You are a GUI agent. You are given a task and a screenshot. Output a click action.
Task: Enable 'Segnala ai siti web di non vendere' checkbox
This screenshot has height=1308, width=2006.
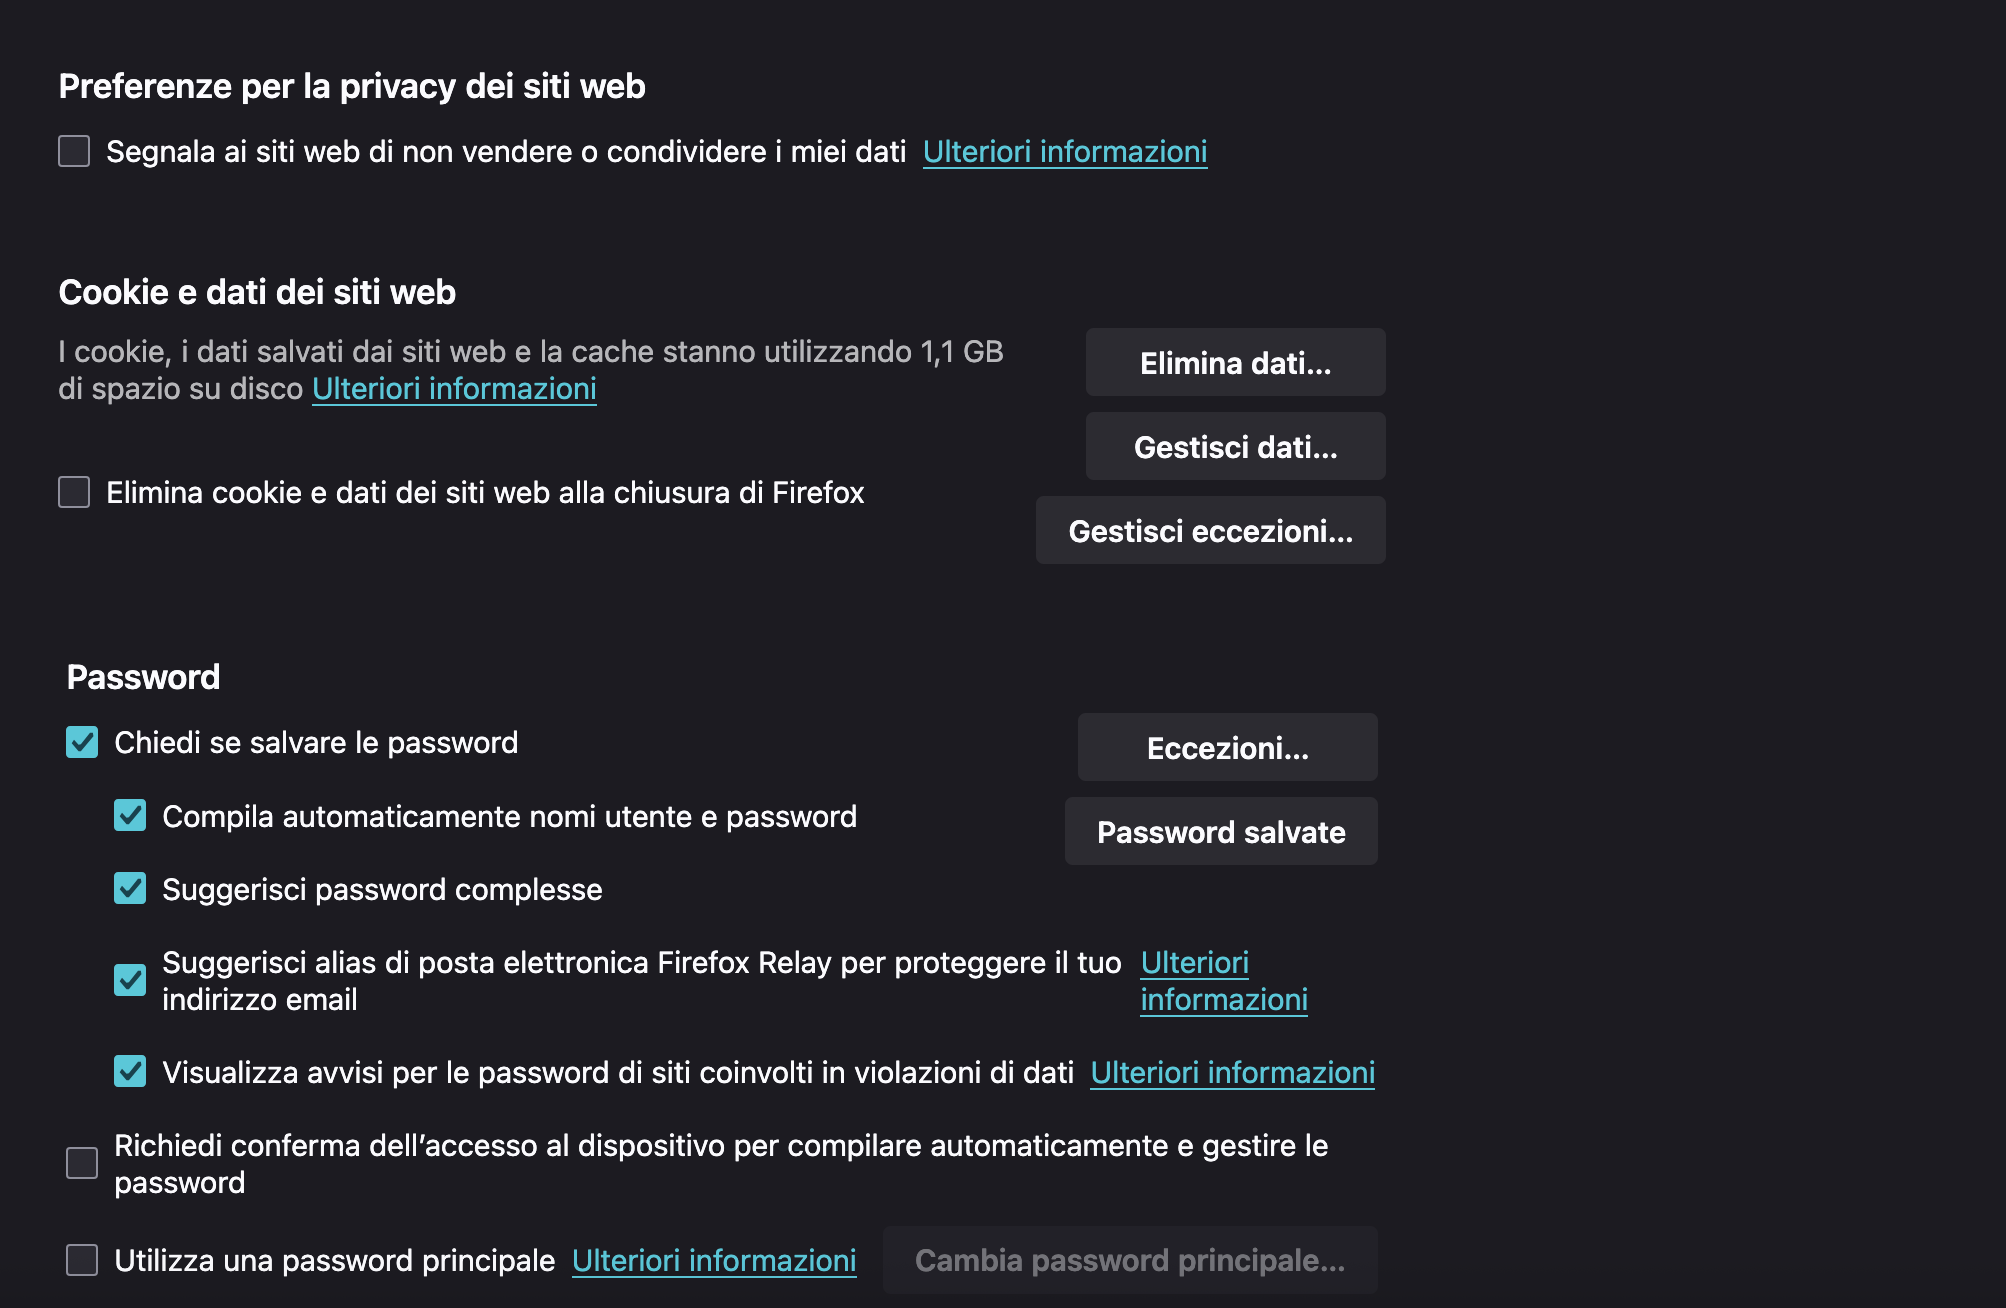click(x=74, y=151)
